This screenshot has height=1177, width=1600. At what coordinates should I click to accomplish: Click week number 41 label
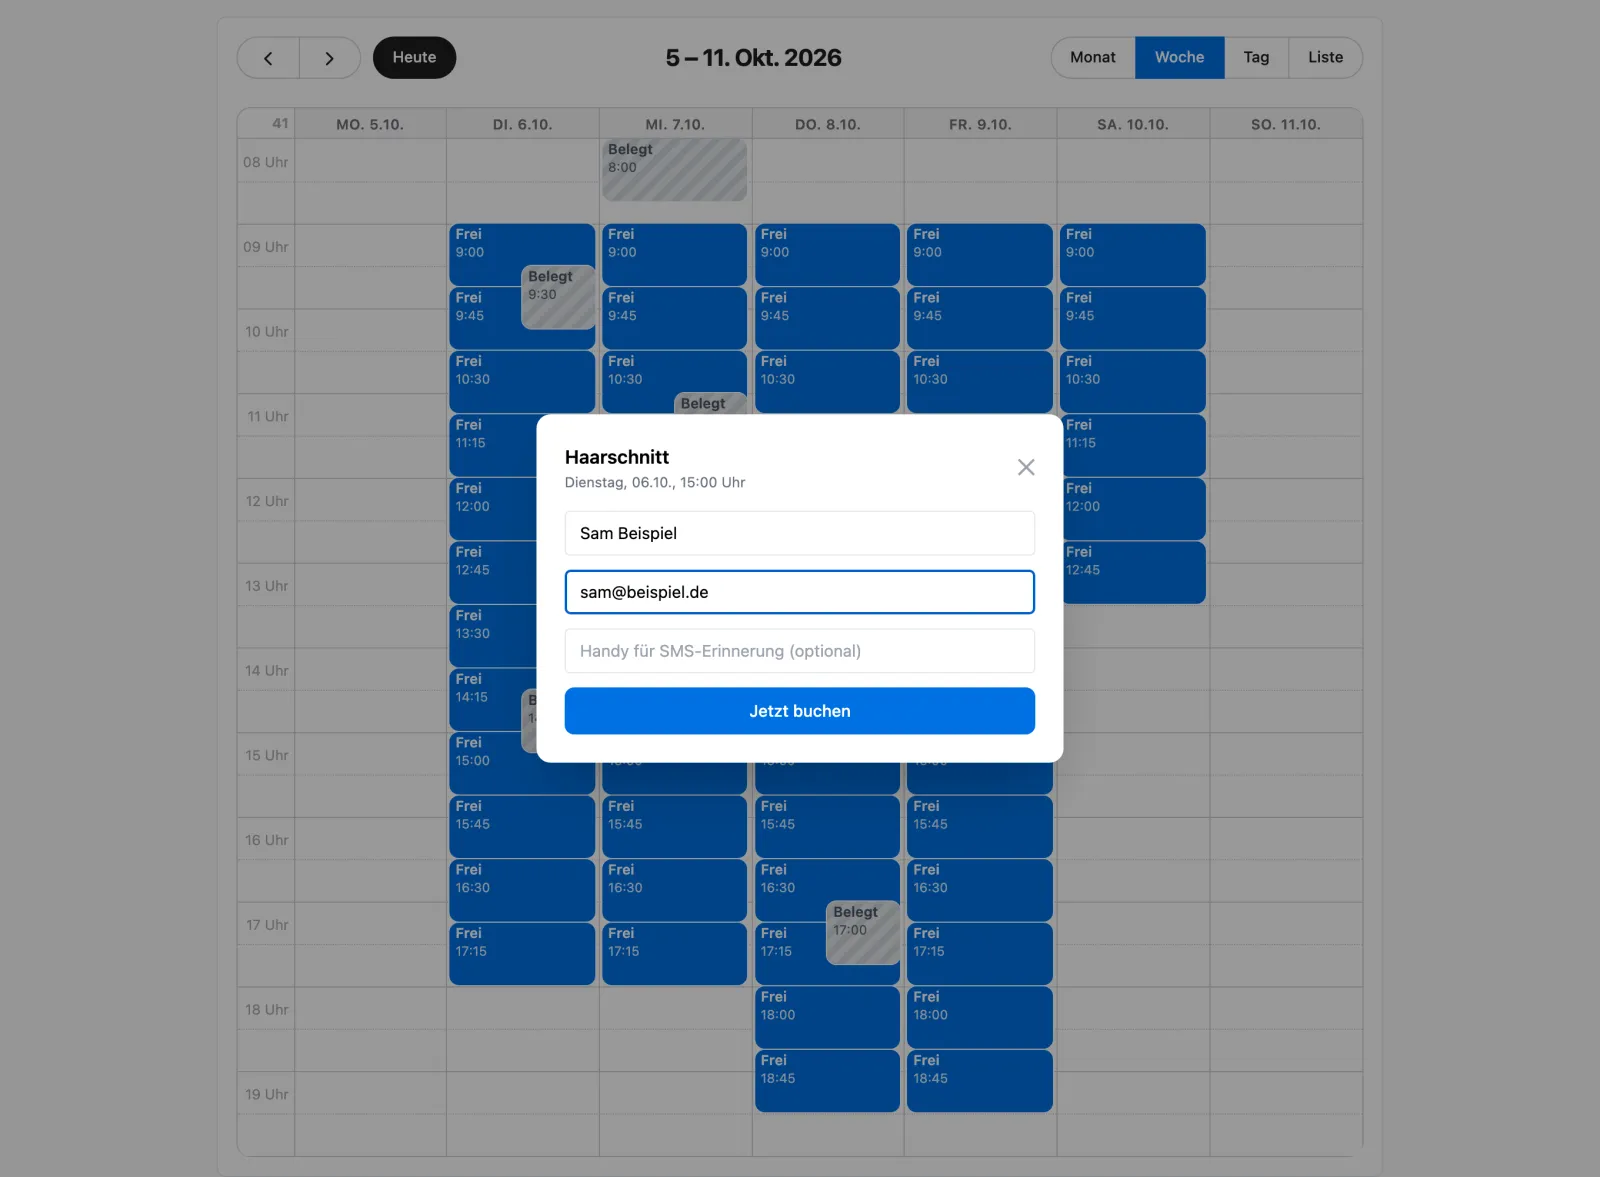click(280, 124)
